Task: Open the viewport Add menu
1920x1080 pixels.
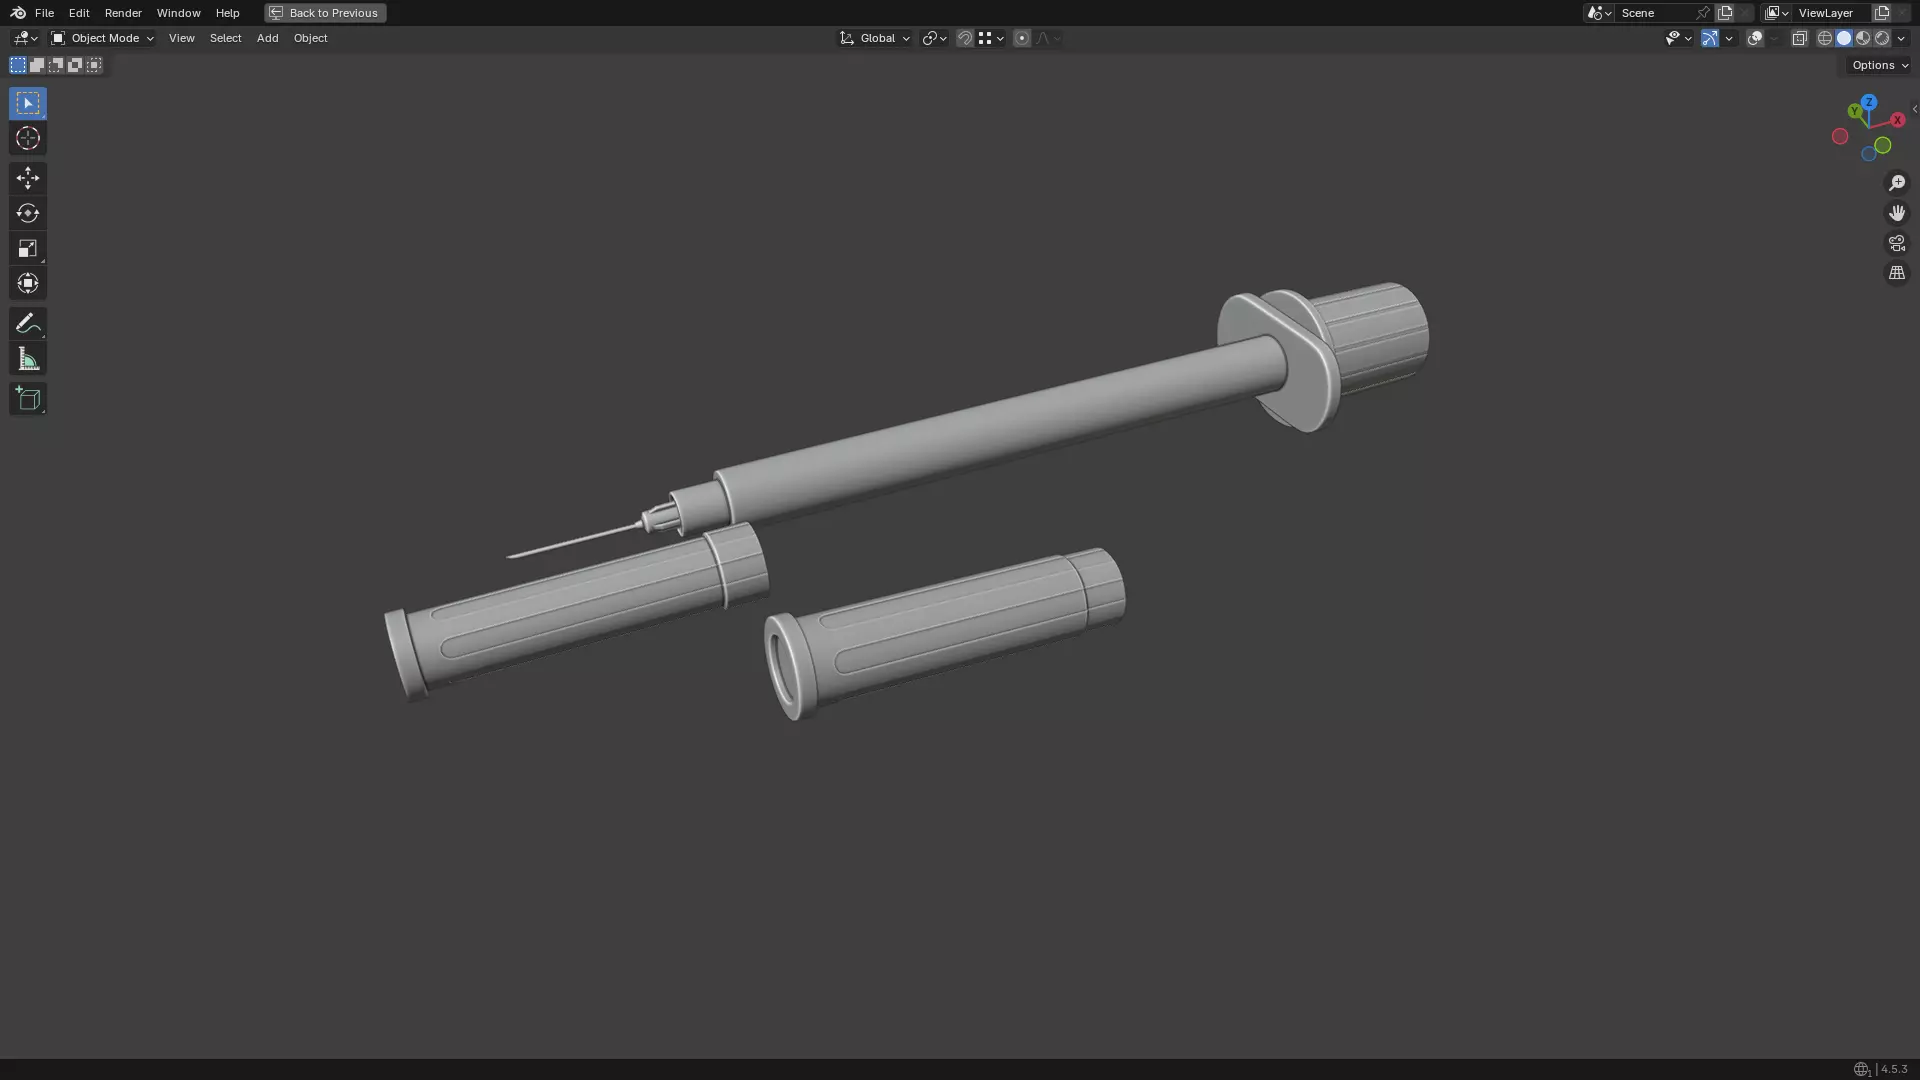Action: [267, 38]
